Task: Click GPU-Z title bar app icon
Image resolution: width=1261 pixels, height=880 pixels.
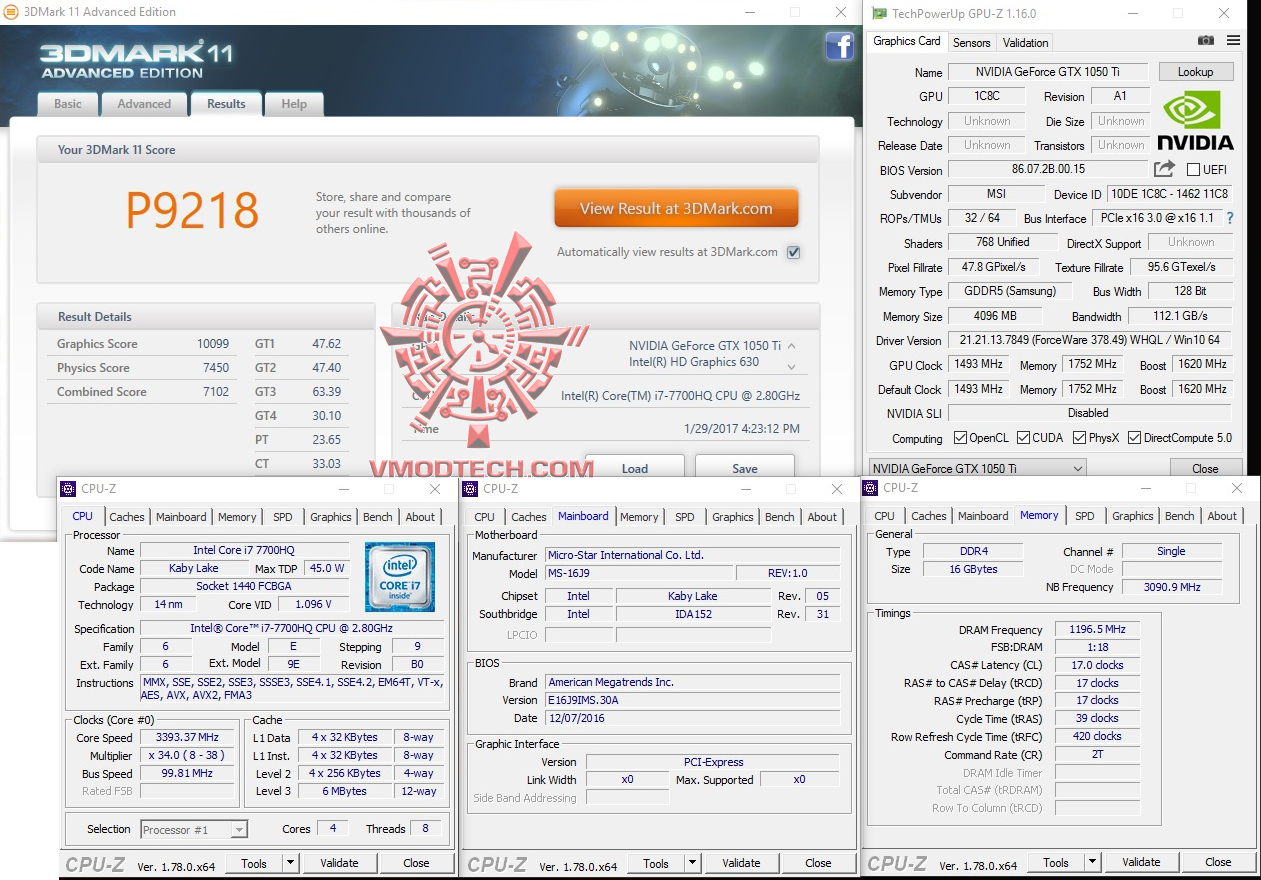Action: pos(879,14)
